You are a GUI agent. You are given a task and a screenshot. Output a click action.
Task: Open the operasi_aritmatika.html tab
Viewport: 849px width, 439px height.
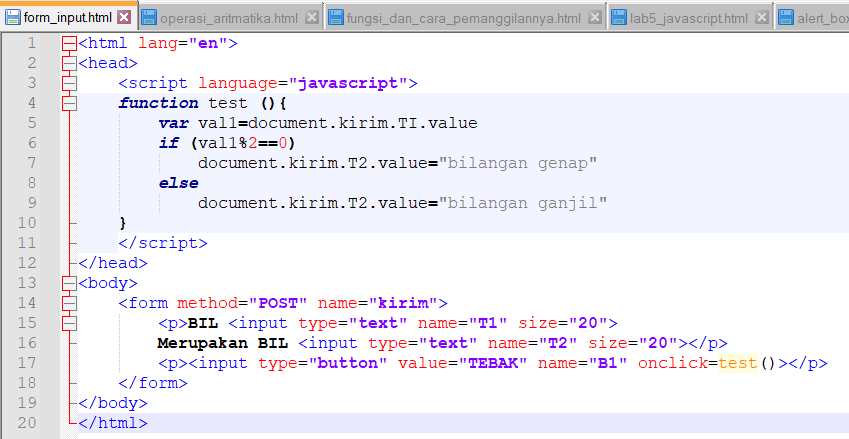(229, 18)
